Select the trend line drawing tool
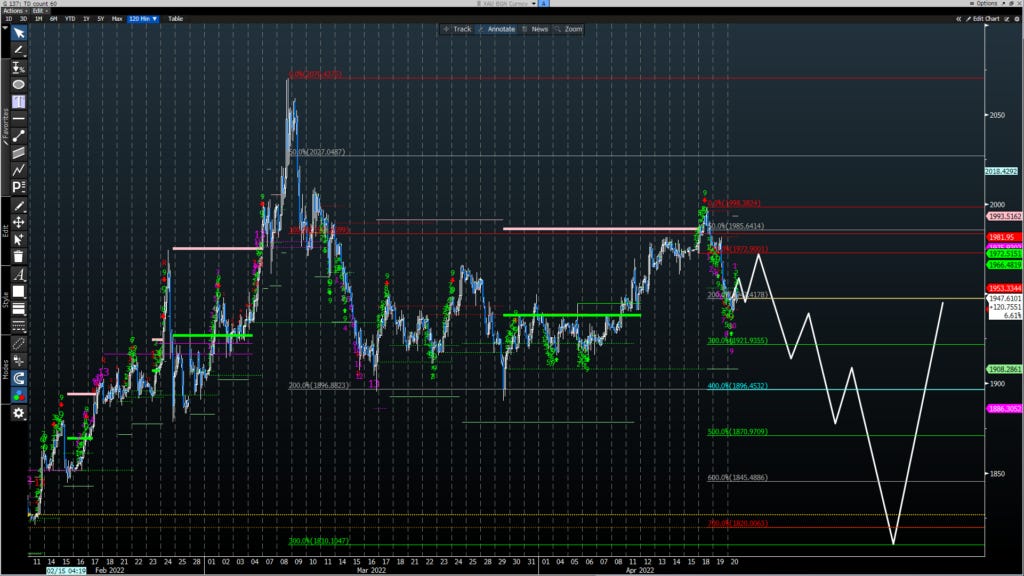Image resolution: width=1024 pixels, height=576 pixels. tap(19, 50)
